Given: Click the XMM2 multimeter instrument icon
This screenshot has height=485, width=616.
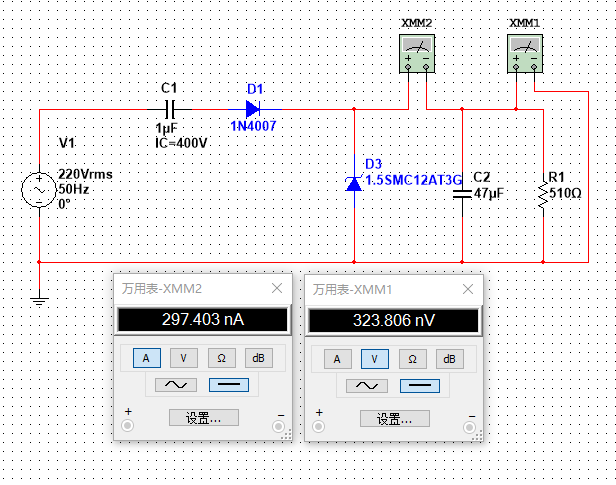Looking at the screenshot, I should pyautogui.click(x=417, y=53).
